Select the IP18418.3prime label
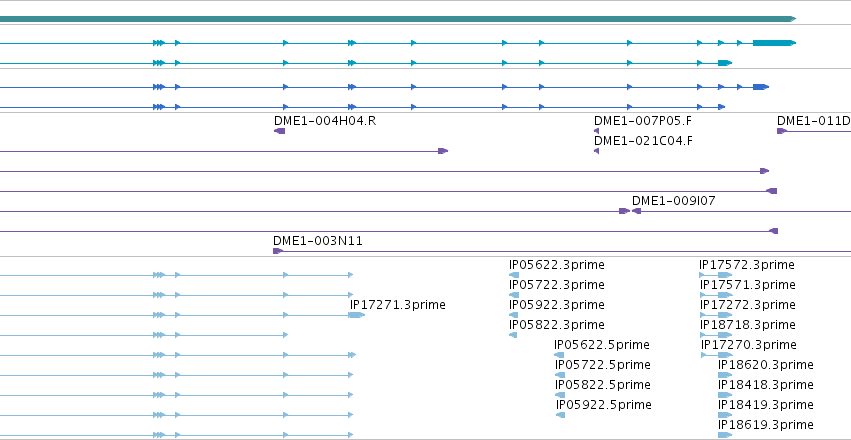Screen dimensions: 851x440 point(766,385)
